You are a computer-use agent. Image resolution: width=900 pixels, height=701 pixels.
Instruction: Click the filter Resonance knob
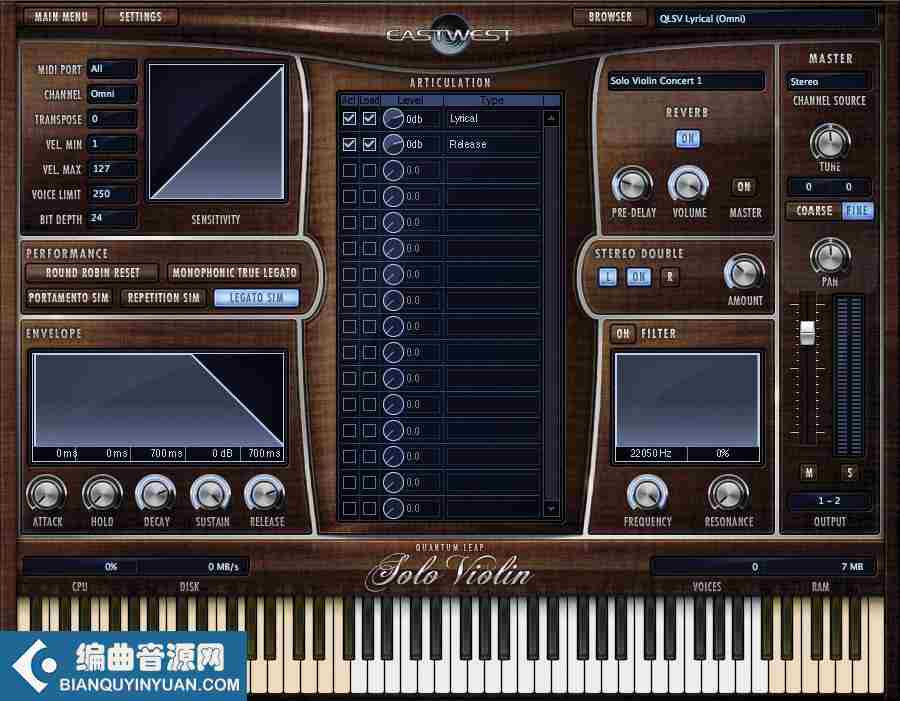point(728,494)
